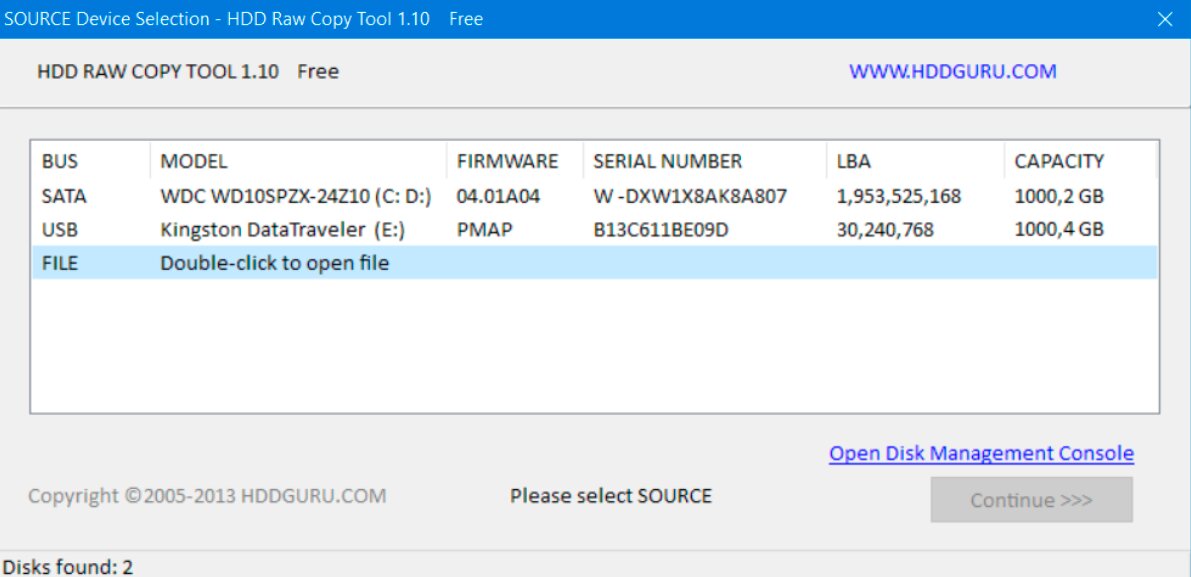1191x577 pixels.
Task: Click the 'Disks found: 2' status bar
Action: tap(68, 566)
